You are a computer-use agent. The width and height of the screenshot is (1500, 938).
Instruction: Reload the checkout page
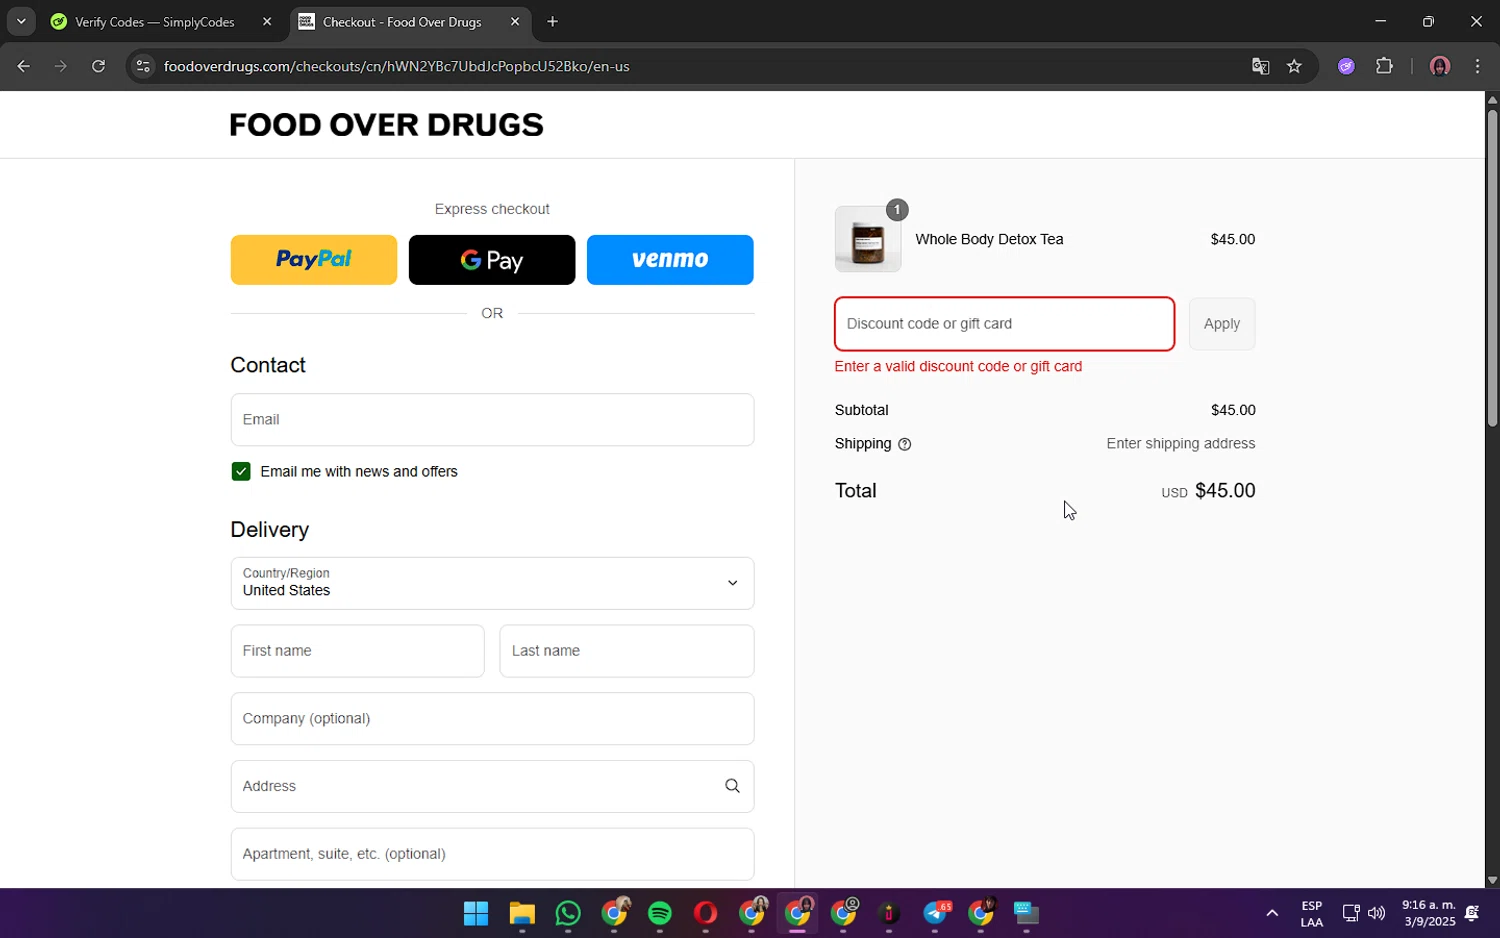(x=98, y=66)
